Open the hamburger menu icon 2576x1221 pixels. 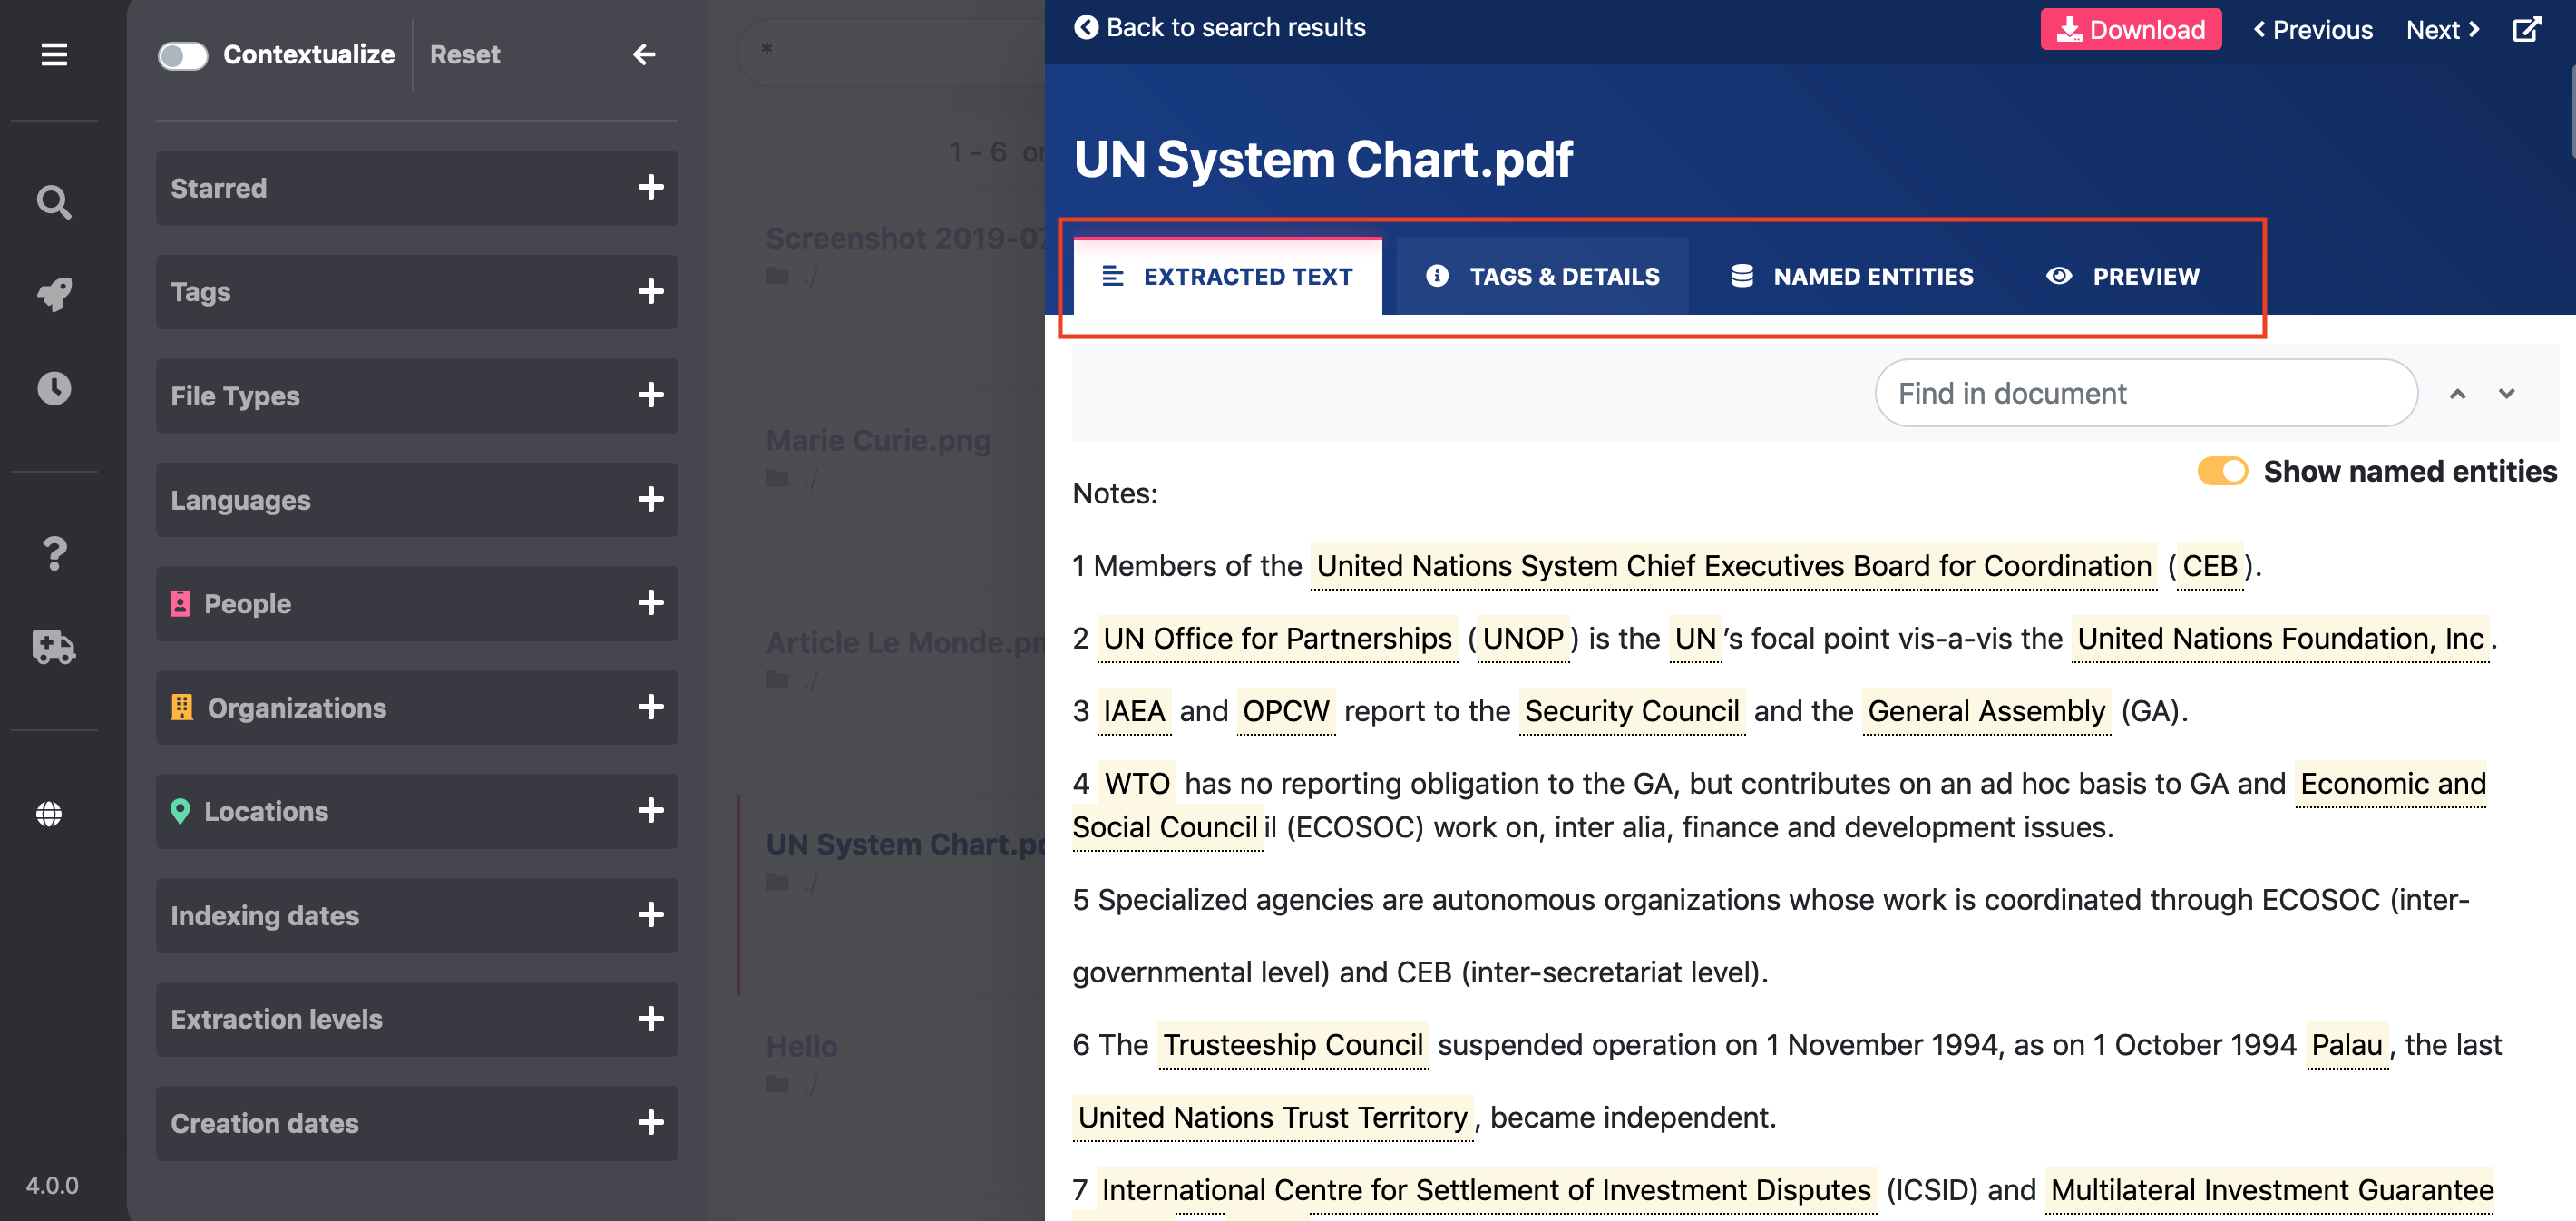point(54,54)
